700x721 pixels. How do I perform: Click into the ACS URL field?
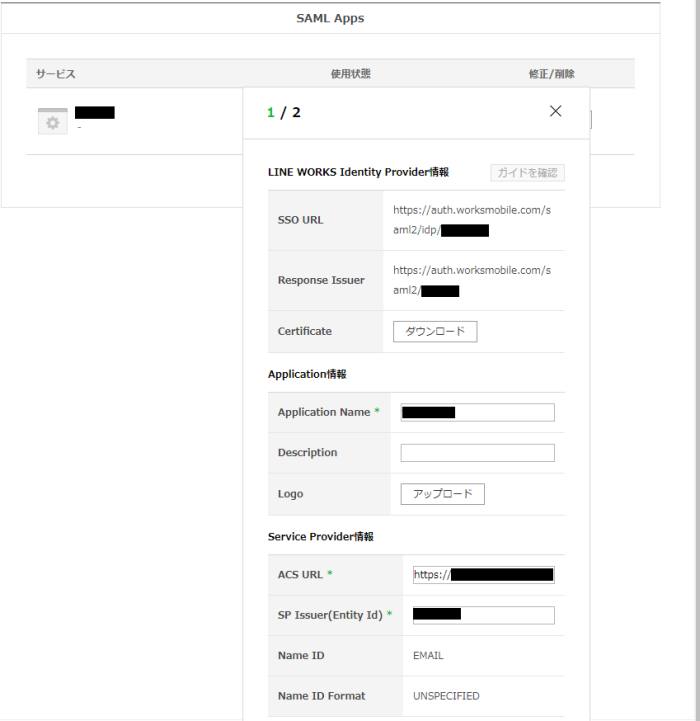[483, 575]
